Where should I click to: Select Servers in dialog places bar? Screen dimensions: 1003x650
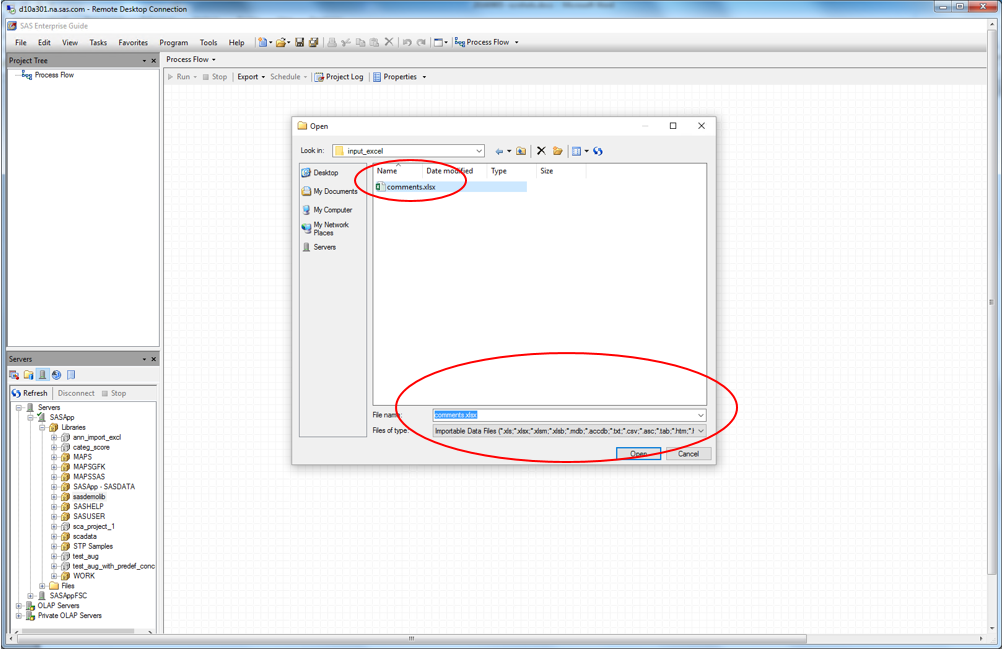click(319, 247)
